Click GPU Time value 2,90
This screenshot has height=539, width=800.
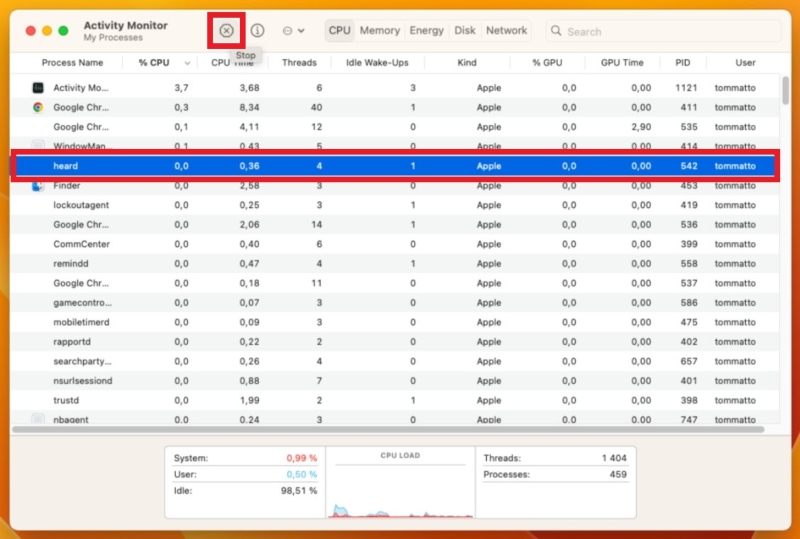(641, 127)
